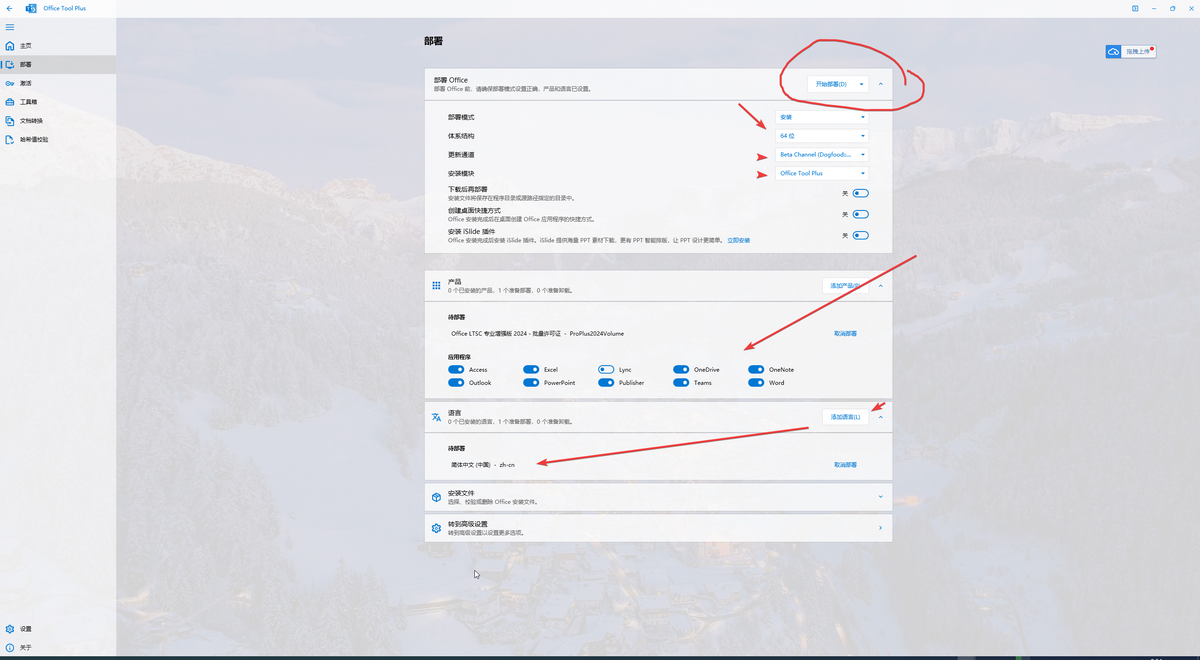The width and height of the screenshot is (1200, 660).
Task: Click the 开始部署(D) button
Action: 831,84
